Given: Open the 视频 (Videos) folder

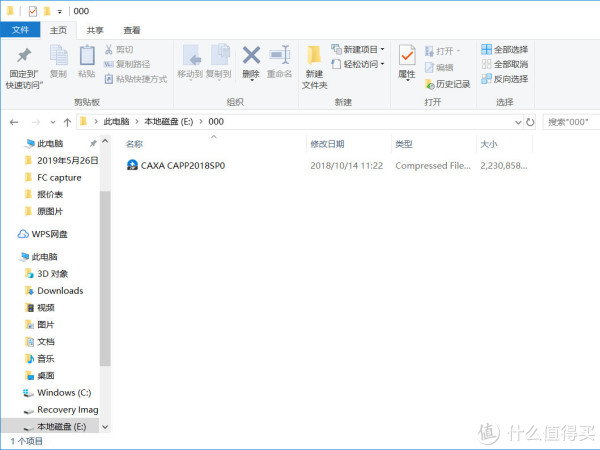Looking at the screenshot, I should [x=40, y=307].
